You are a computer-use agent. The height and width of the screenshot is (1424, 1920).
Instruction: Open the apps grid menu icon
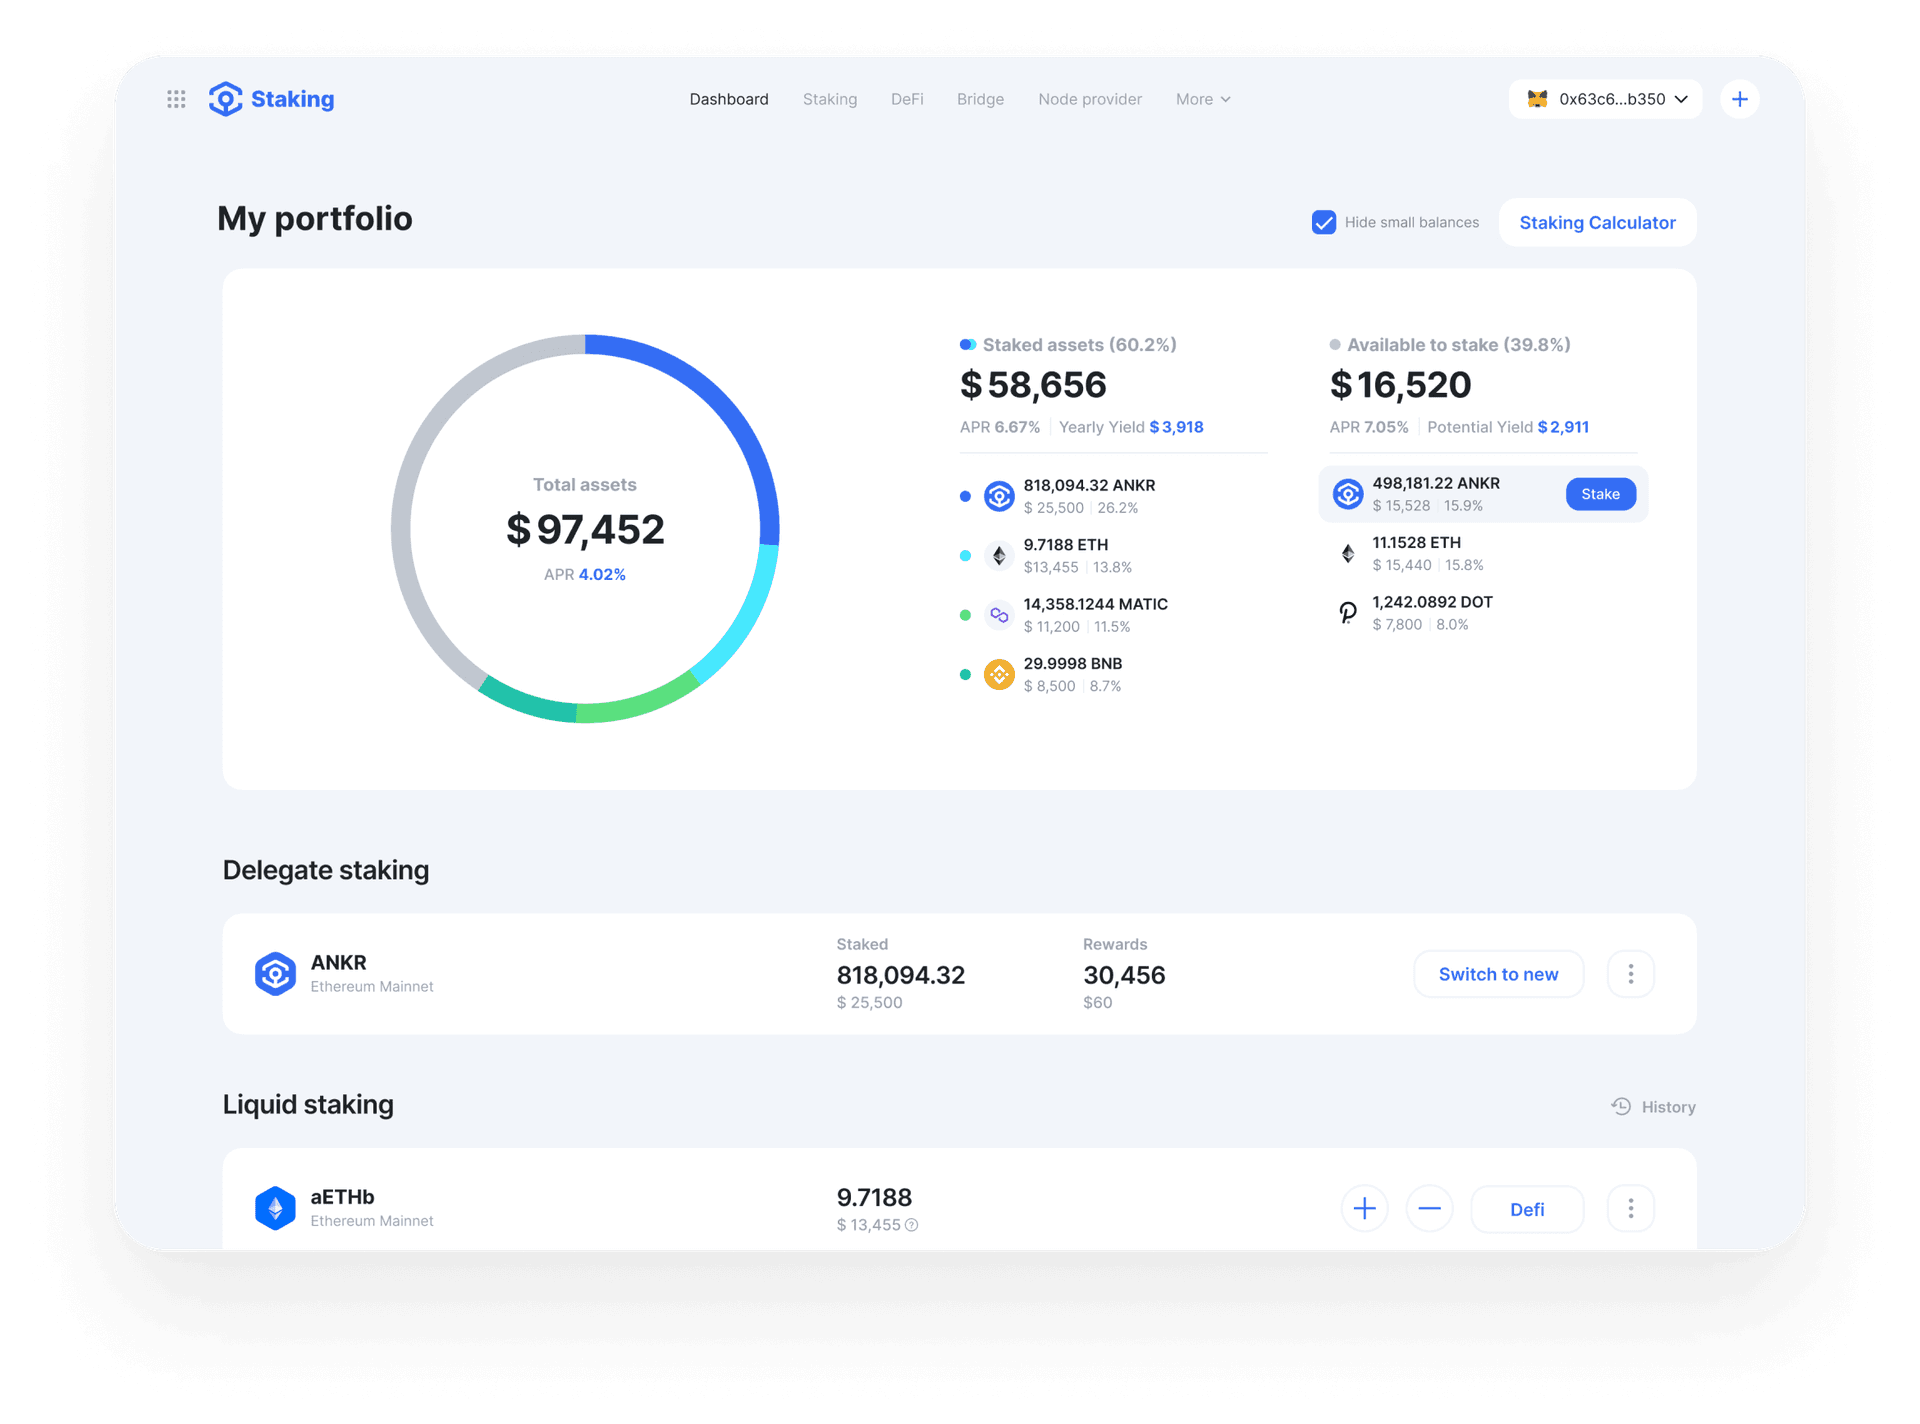tap(176, 99)
